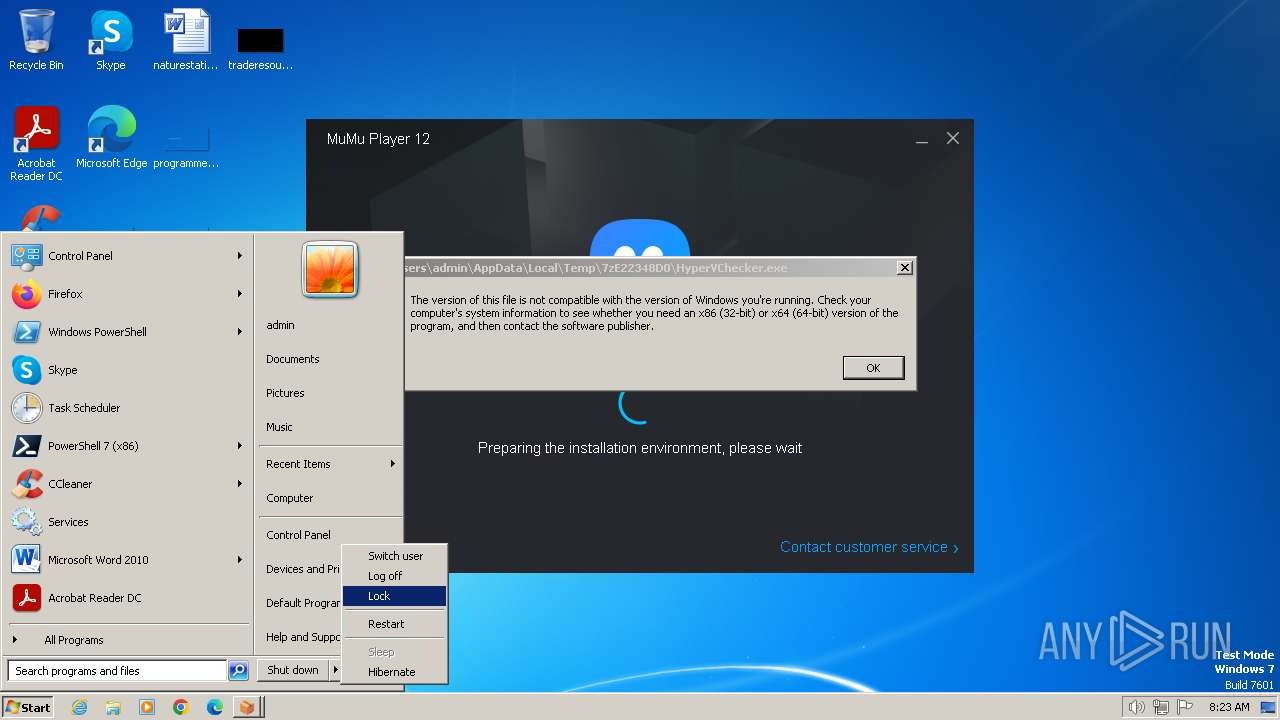The image size is (1280, 720).
Task: Show All Programs list
Action: point(128,640)
